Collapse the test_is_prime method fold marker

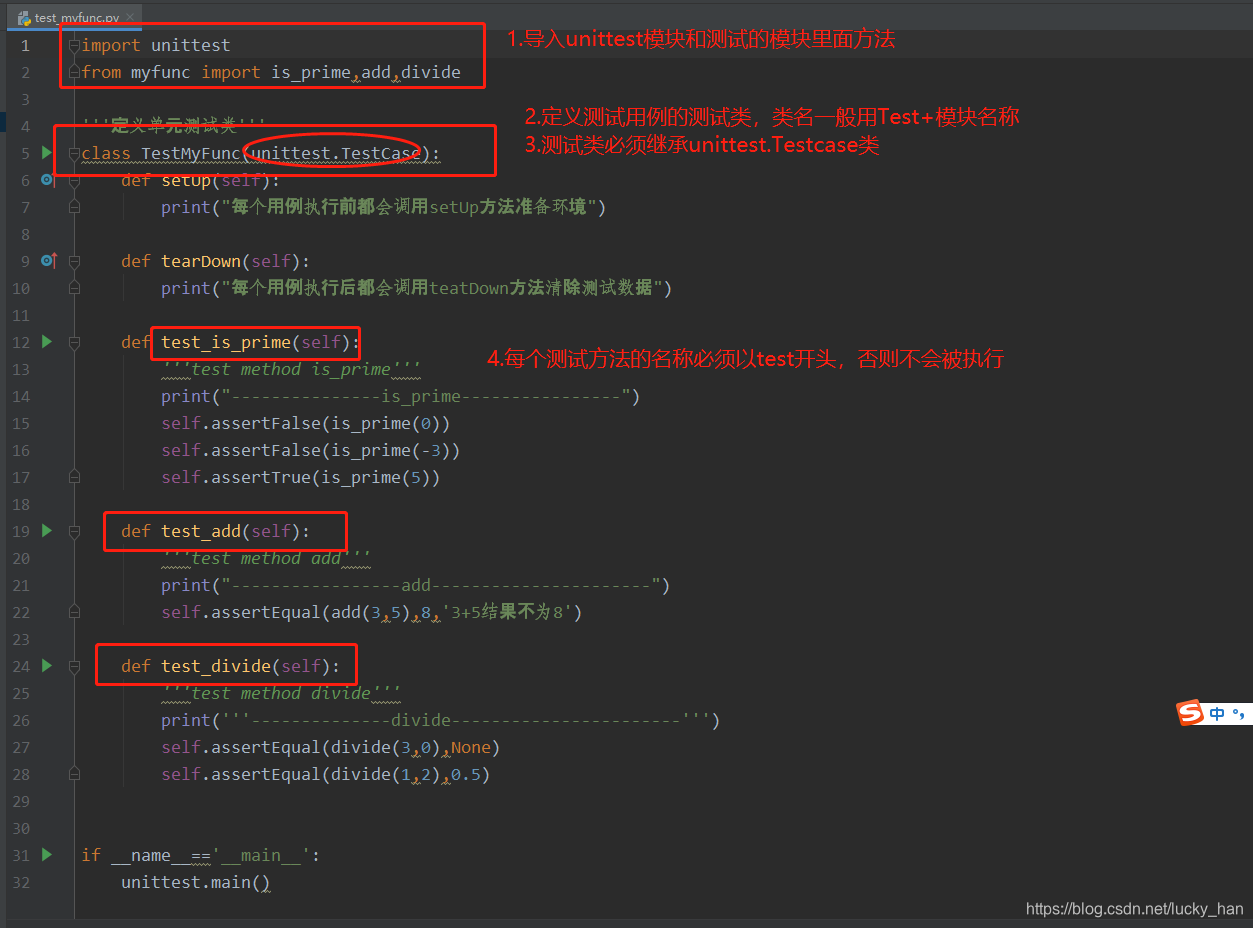74,342
